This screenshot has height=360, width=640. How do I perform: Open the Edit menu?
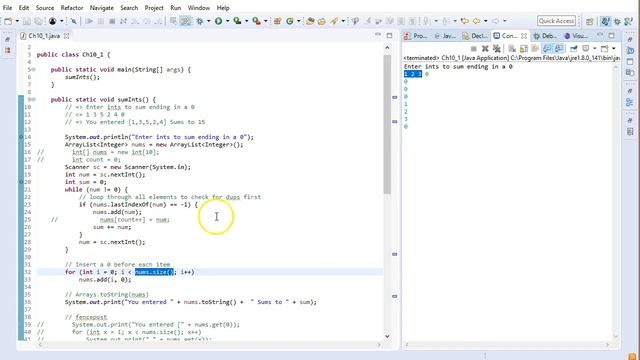click(x=24, y=8)
